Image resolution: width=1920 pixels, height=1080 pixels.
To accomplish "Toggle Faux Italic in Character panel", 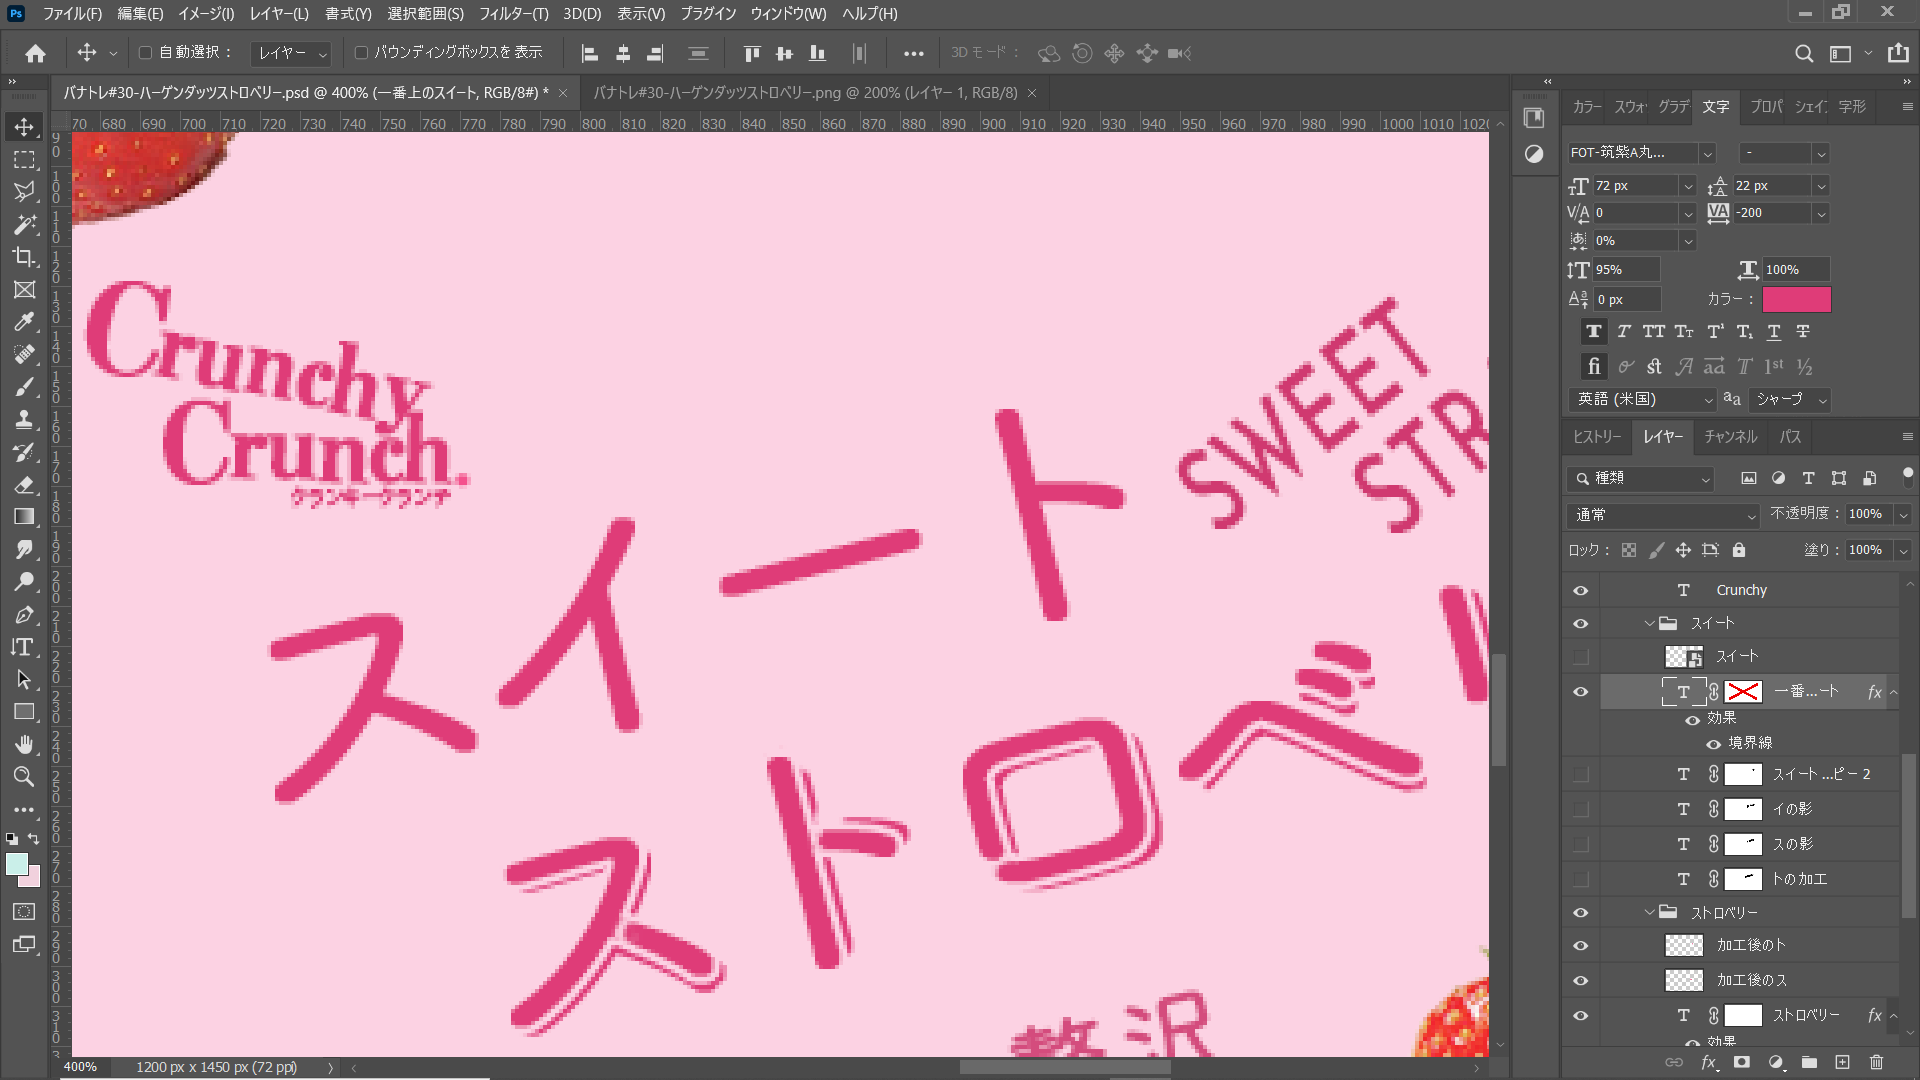I will pos(1624,332).
